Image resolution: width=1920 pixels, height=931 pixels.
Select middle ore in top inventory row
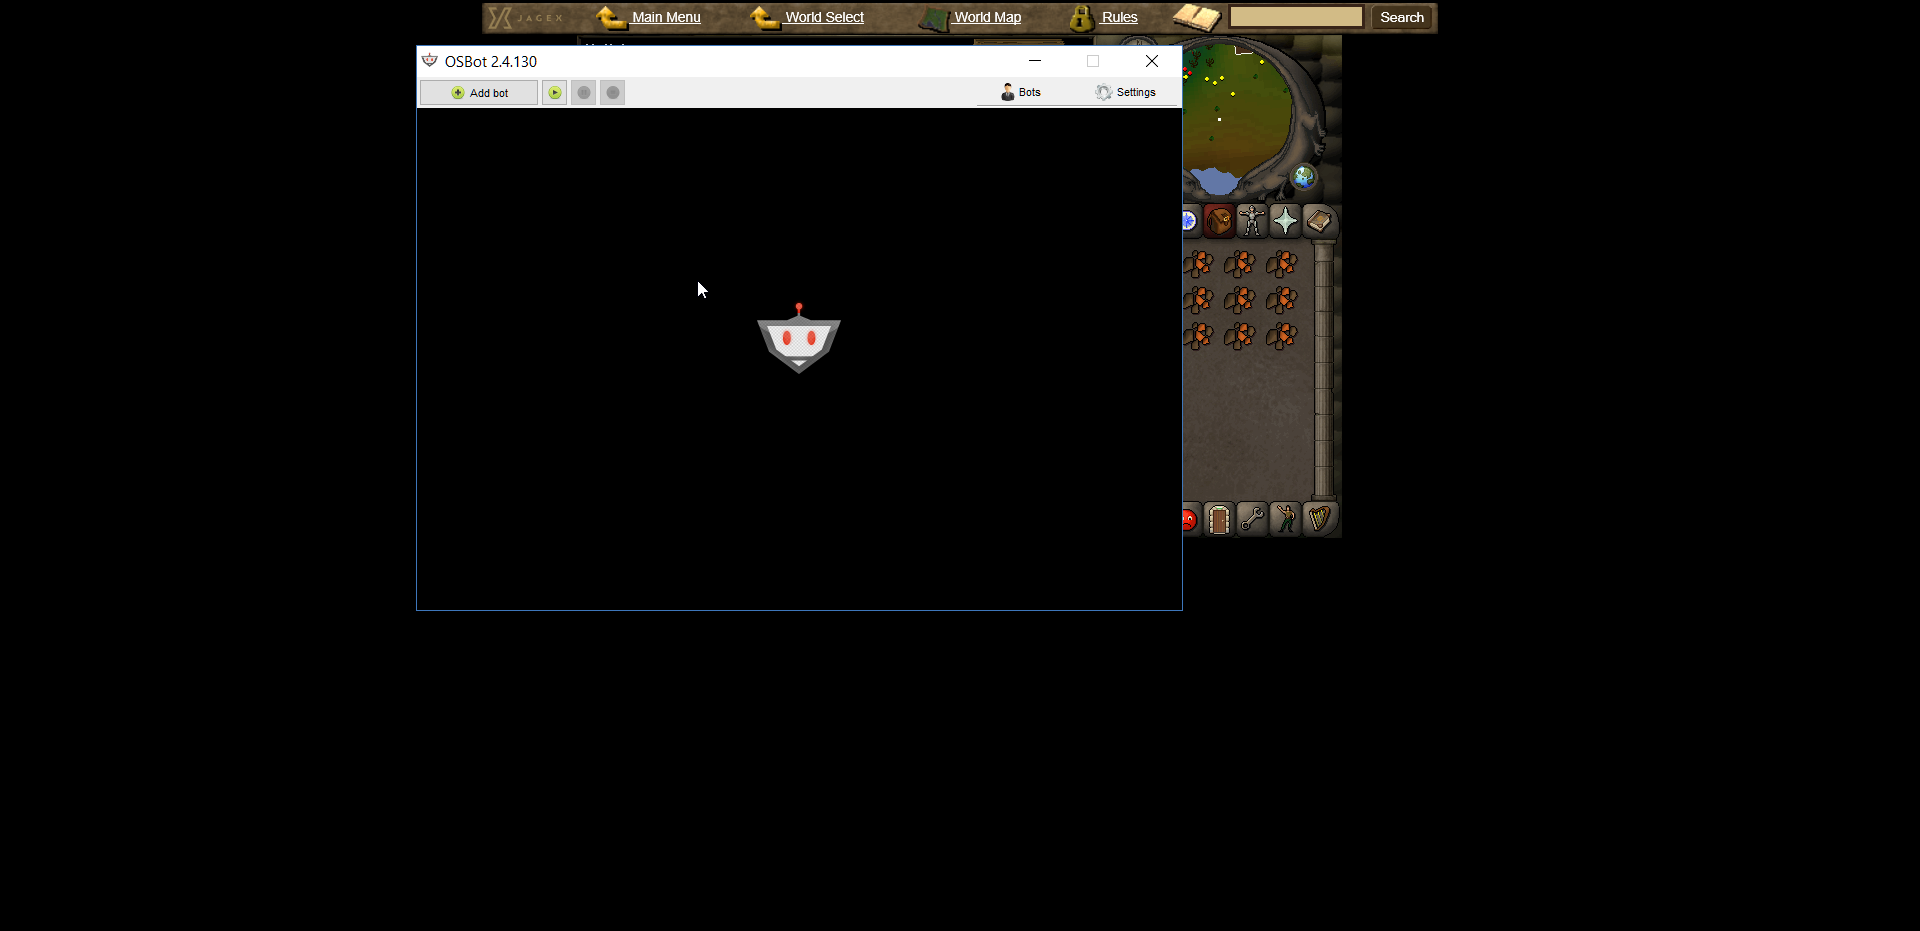click(x=1240, y=264)
